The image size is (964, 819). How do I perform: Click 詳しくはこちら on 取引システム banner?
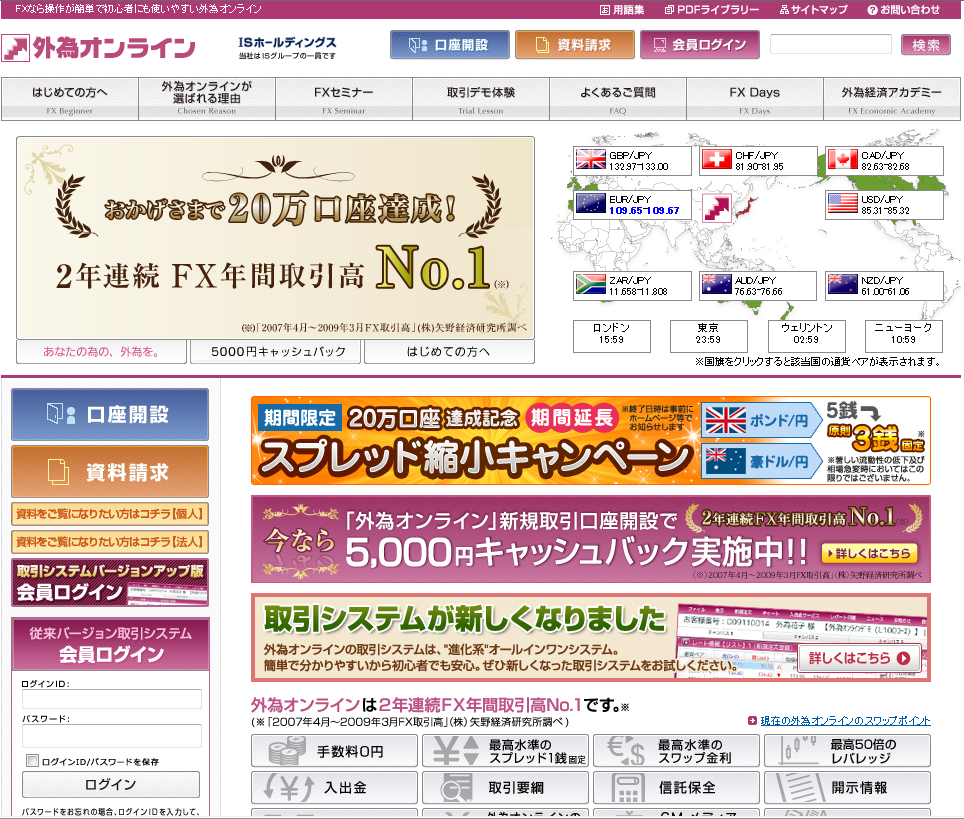coord(859,658)
